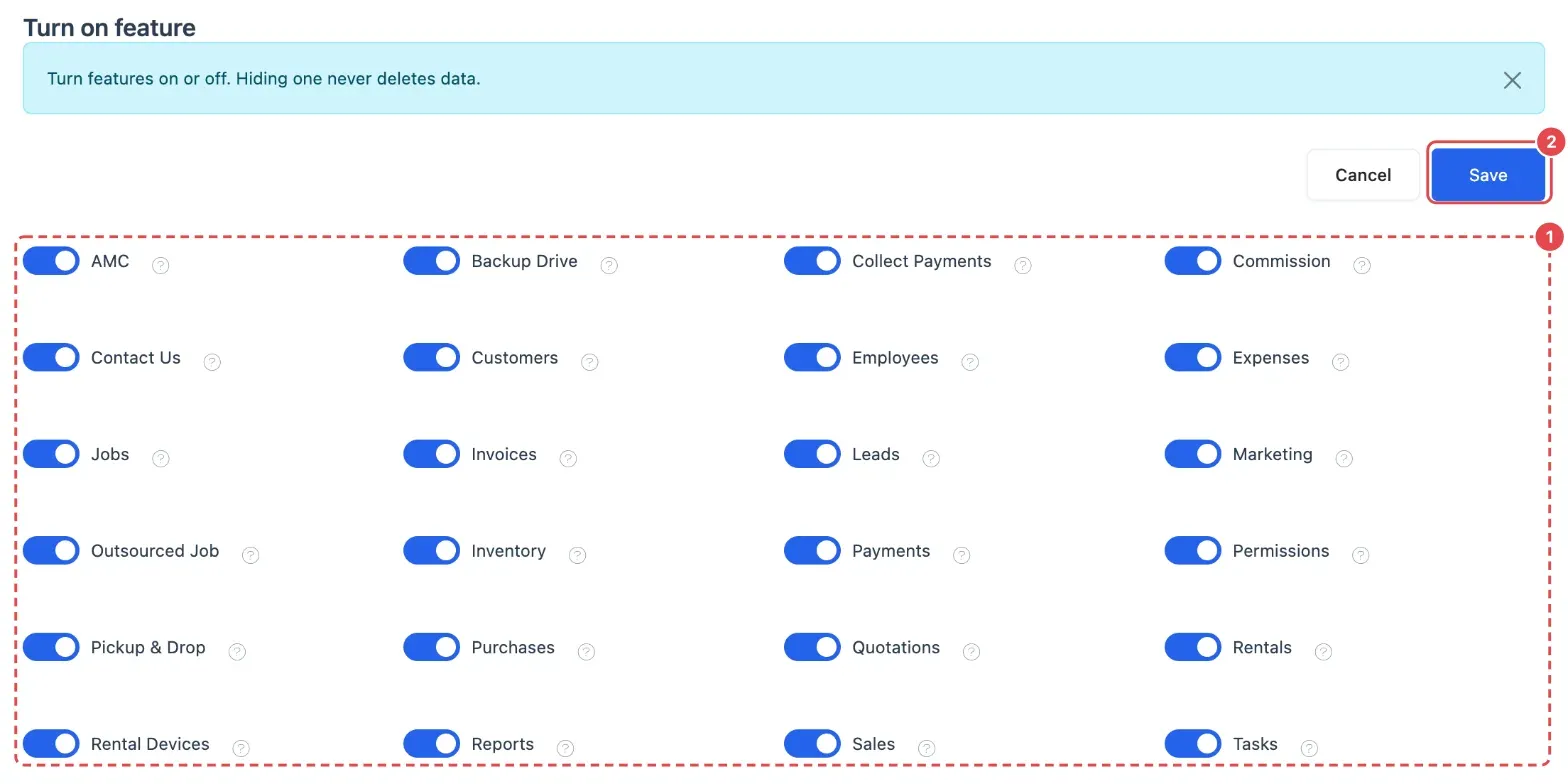Image resolution: width=1568 pixels, height=784 pixels.
Task: Toggle the Employees feature switch
Action: pos(812,357)
